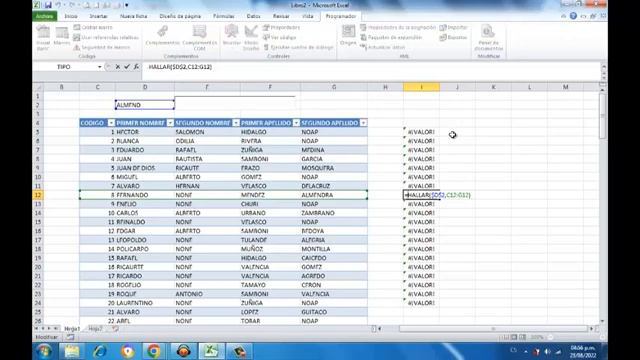Cancel the formula entry with X
The image size is (640, 360).
[x=118, y=67]
